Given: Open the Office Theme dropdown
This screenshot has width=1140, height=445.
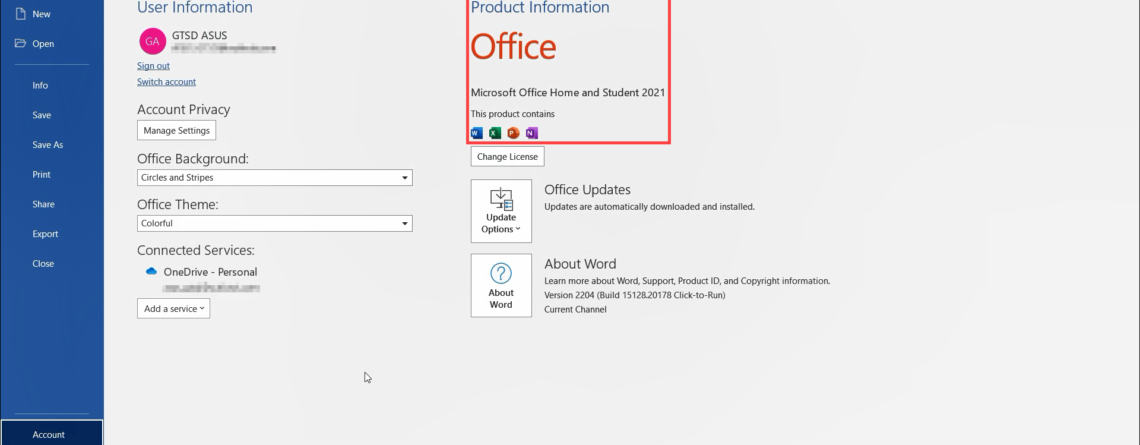Looking at the screenshot, I should [274, 224].
